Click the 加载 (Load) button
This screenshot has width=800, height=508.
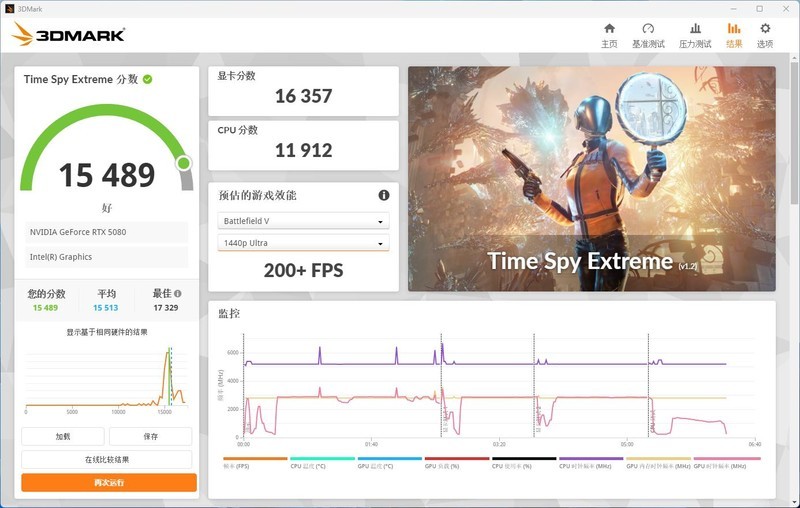[63, 437]
